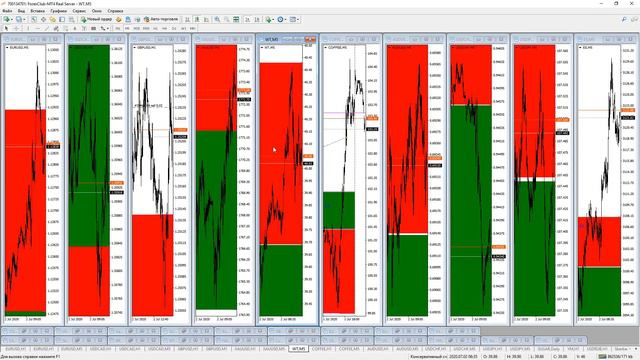Screen dimensions: 640x360
Task: Open the Окно menu
Action: click(97, 11)
